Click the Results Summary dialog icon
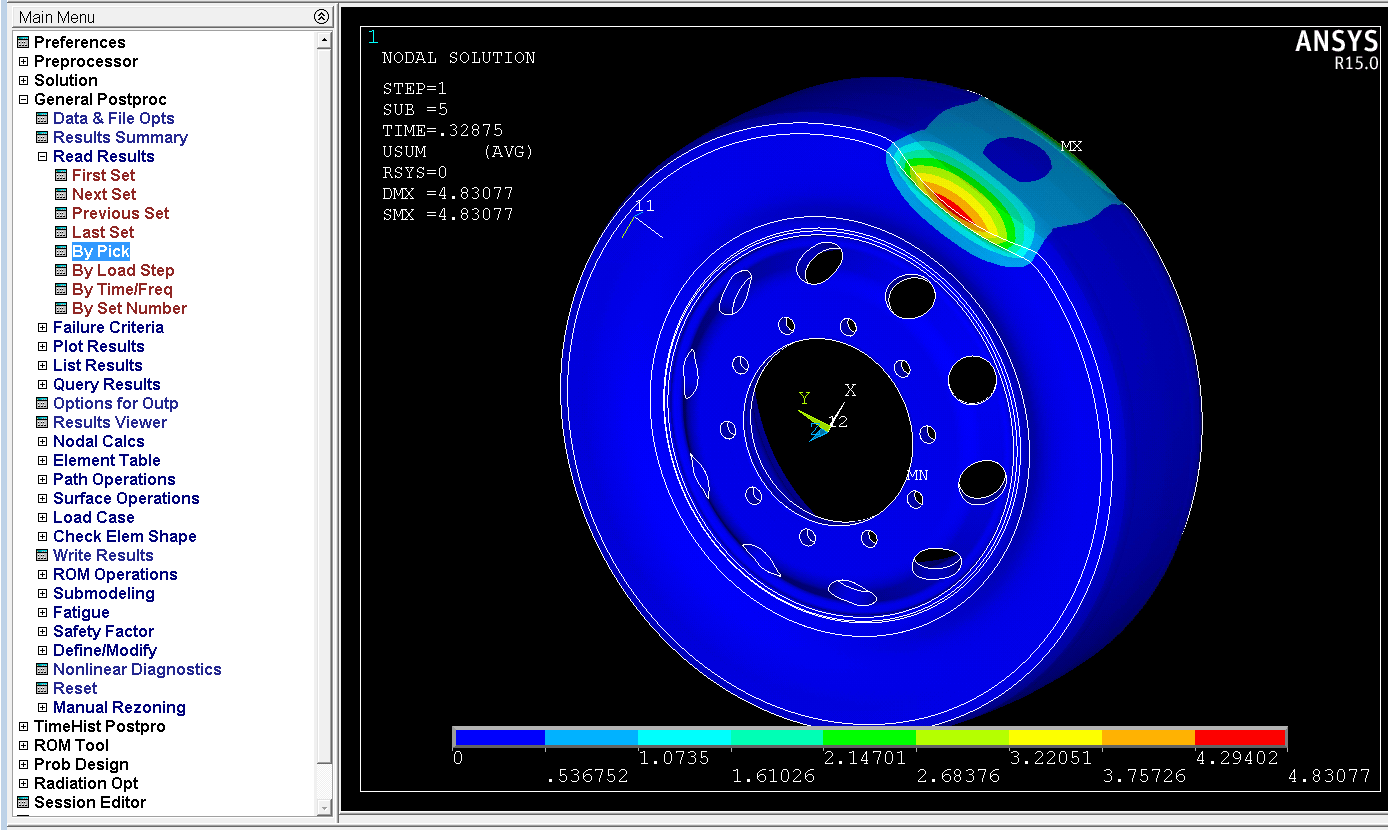This screenshot has height=830, width=1388. (42, 137)
